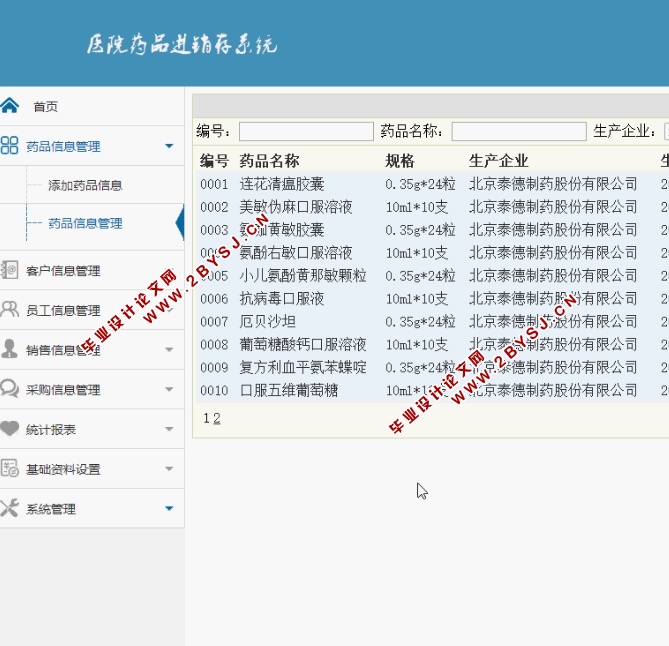Click the person icon for 销售信息管理

pyautogui.click(x=9, y=349)
